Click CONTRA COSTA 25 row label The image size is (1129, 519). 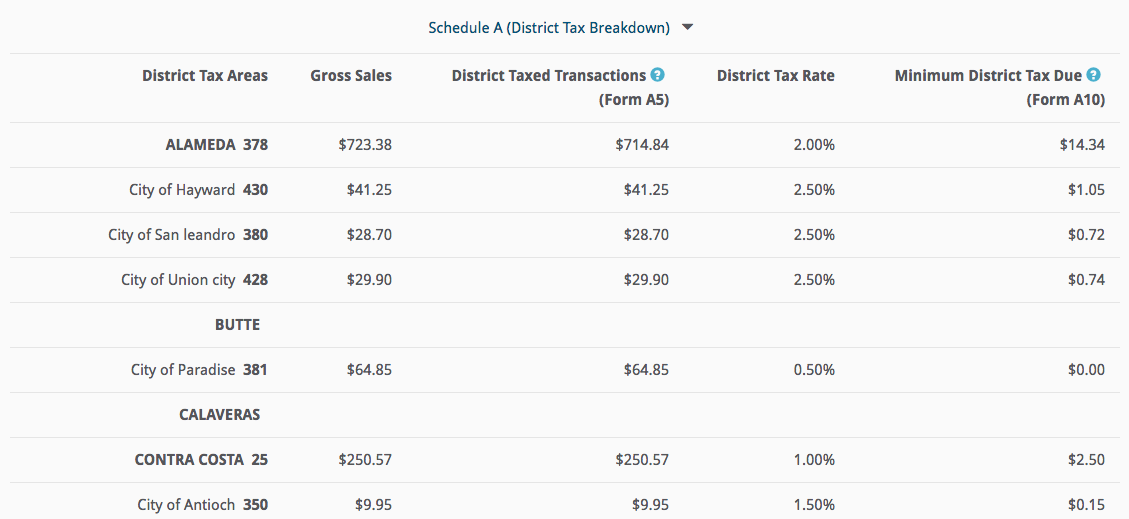(202, 459)
